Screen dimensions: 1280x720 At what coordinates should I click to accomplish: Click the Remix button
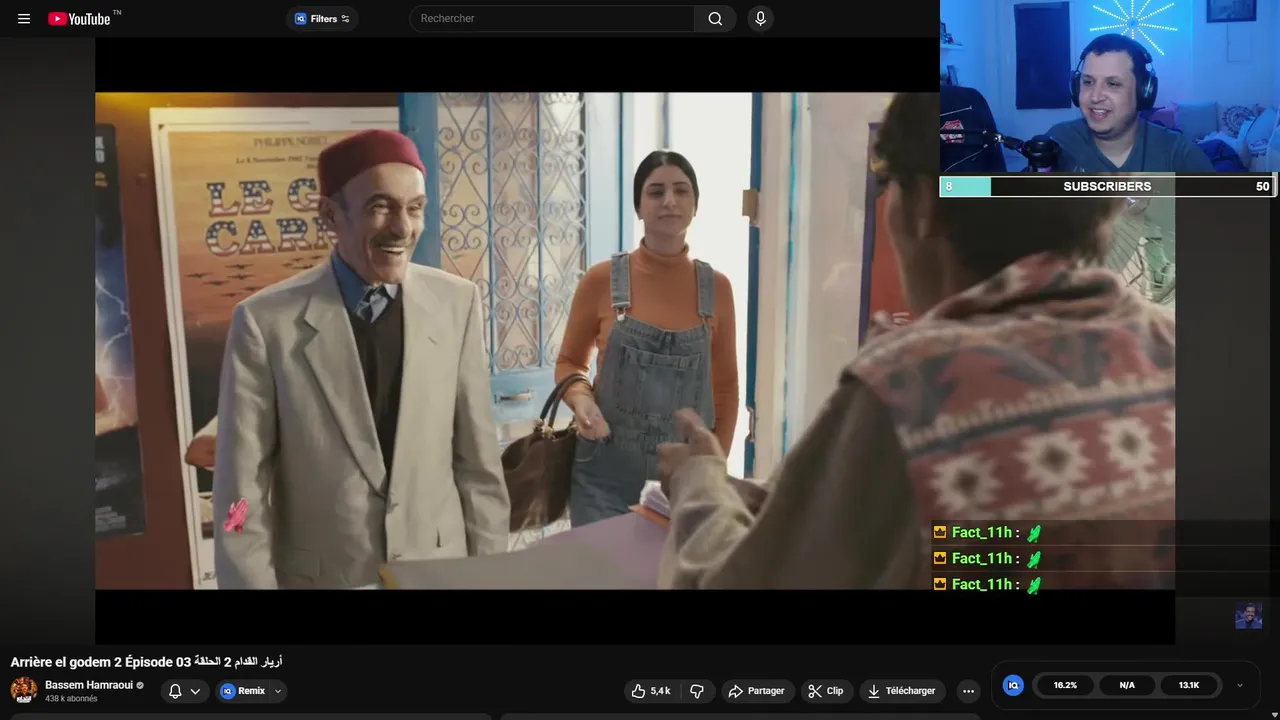click(x=243, y=691)
